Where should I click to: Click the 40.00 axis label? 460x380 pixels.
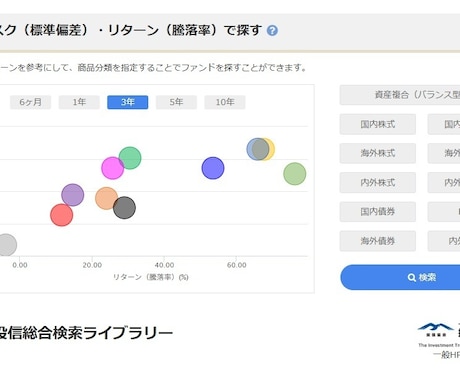tap(164, 265)
